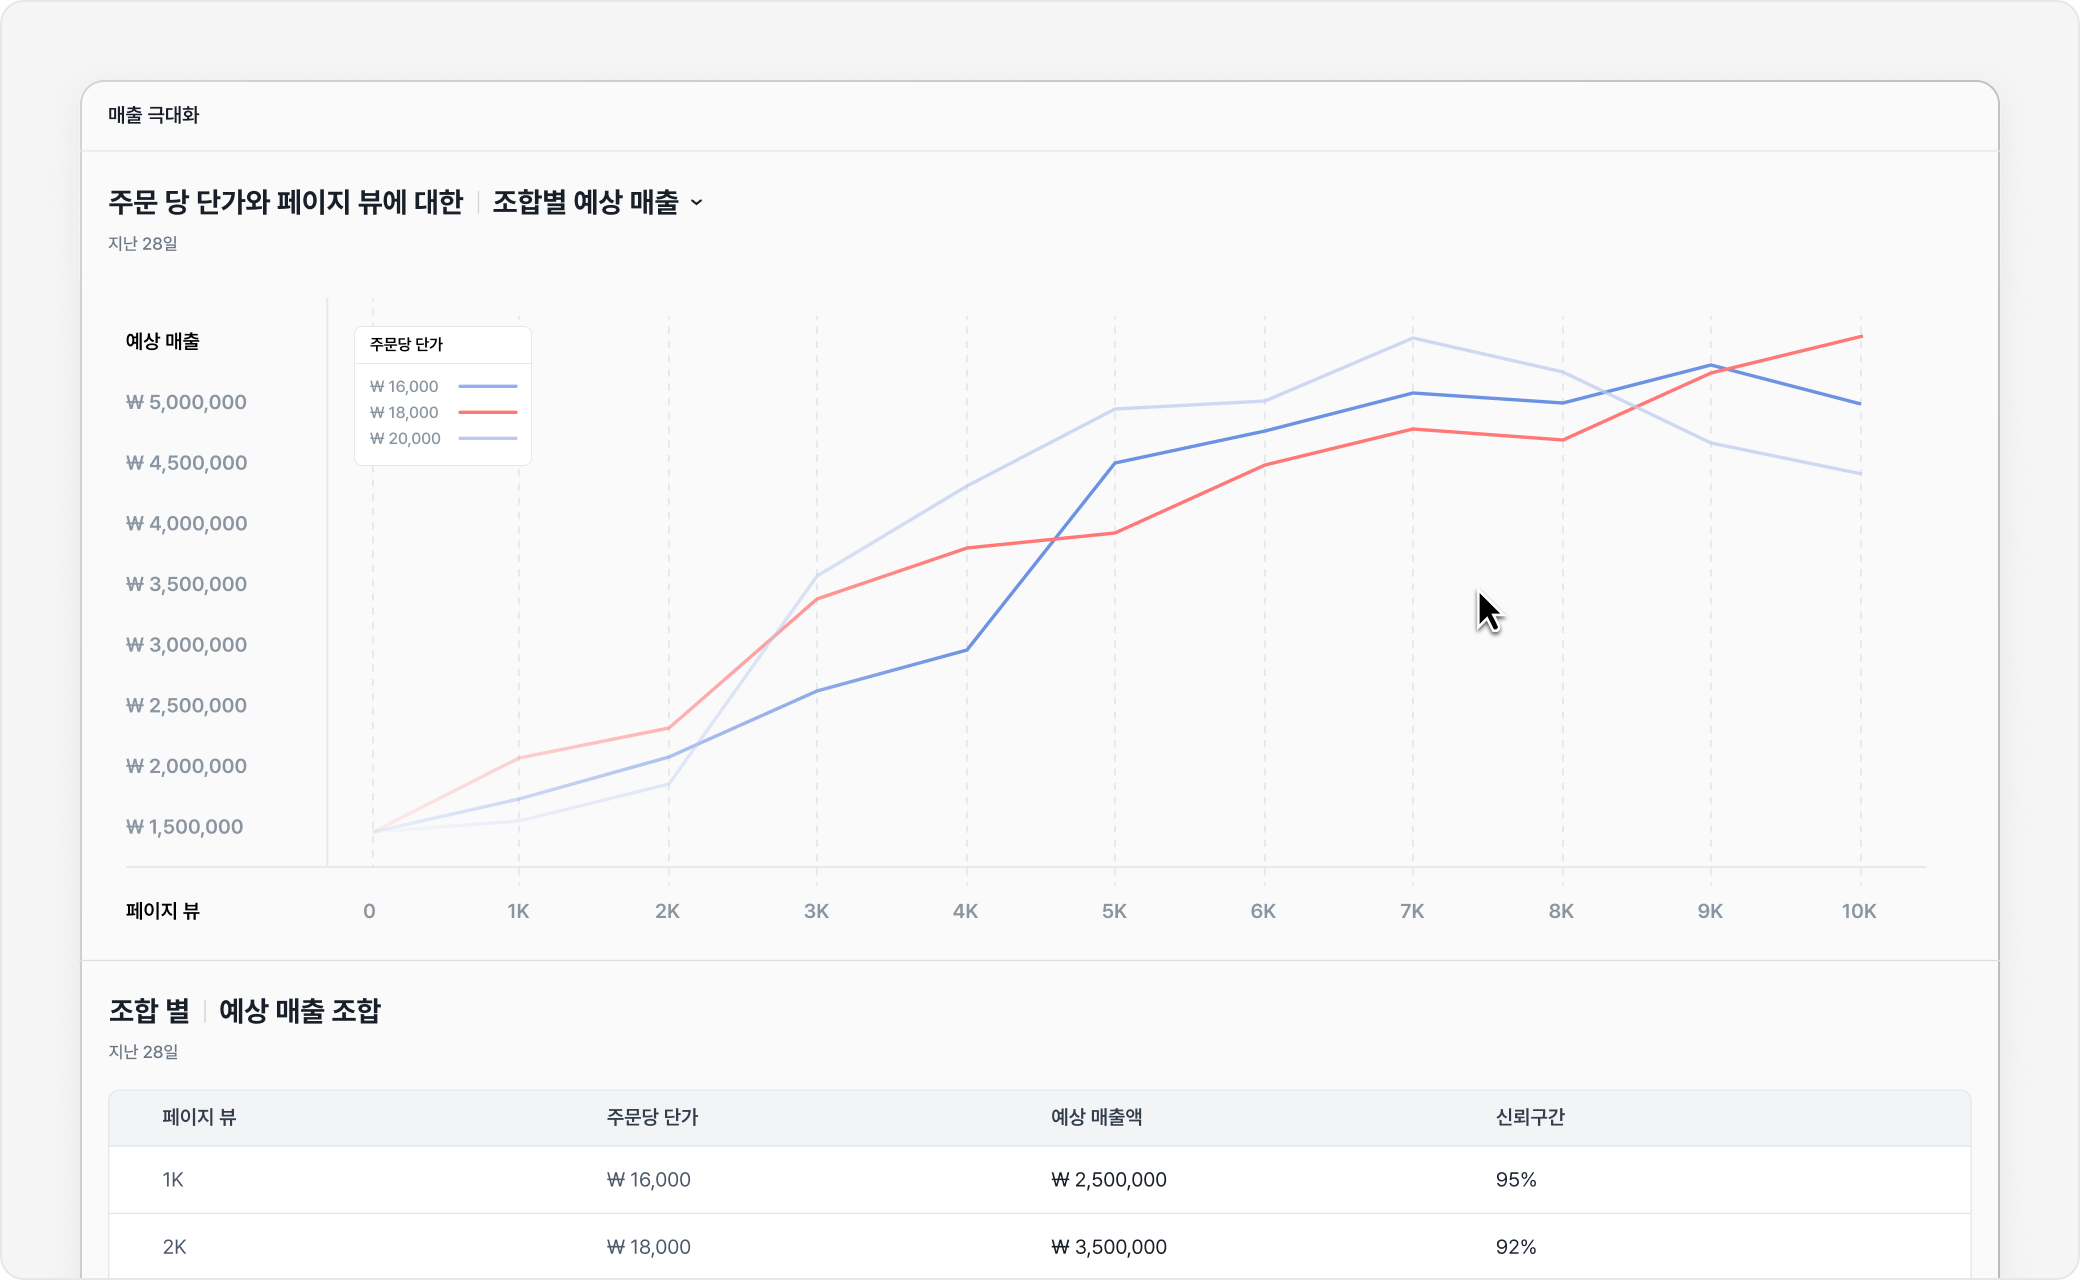This screenshot has height=1280, width=2080.
Task: Click the ₩ 4,500,000 y-axis label
Action: 186,463
